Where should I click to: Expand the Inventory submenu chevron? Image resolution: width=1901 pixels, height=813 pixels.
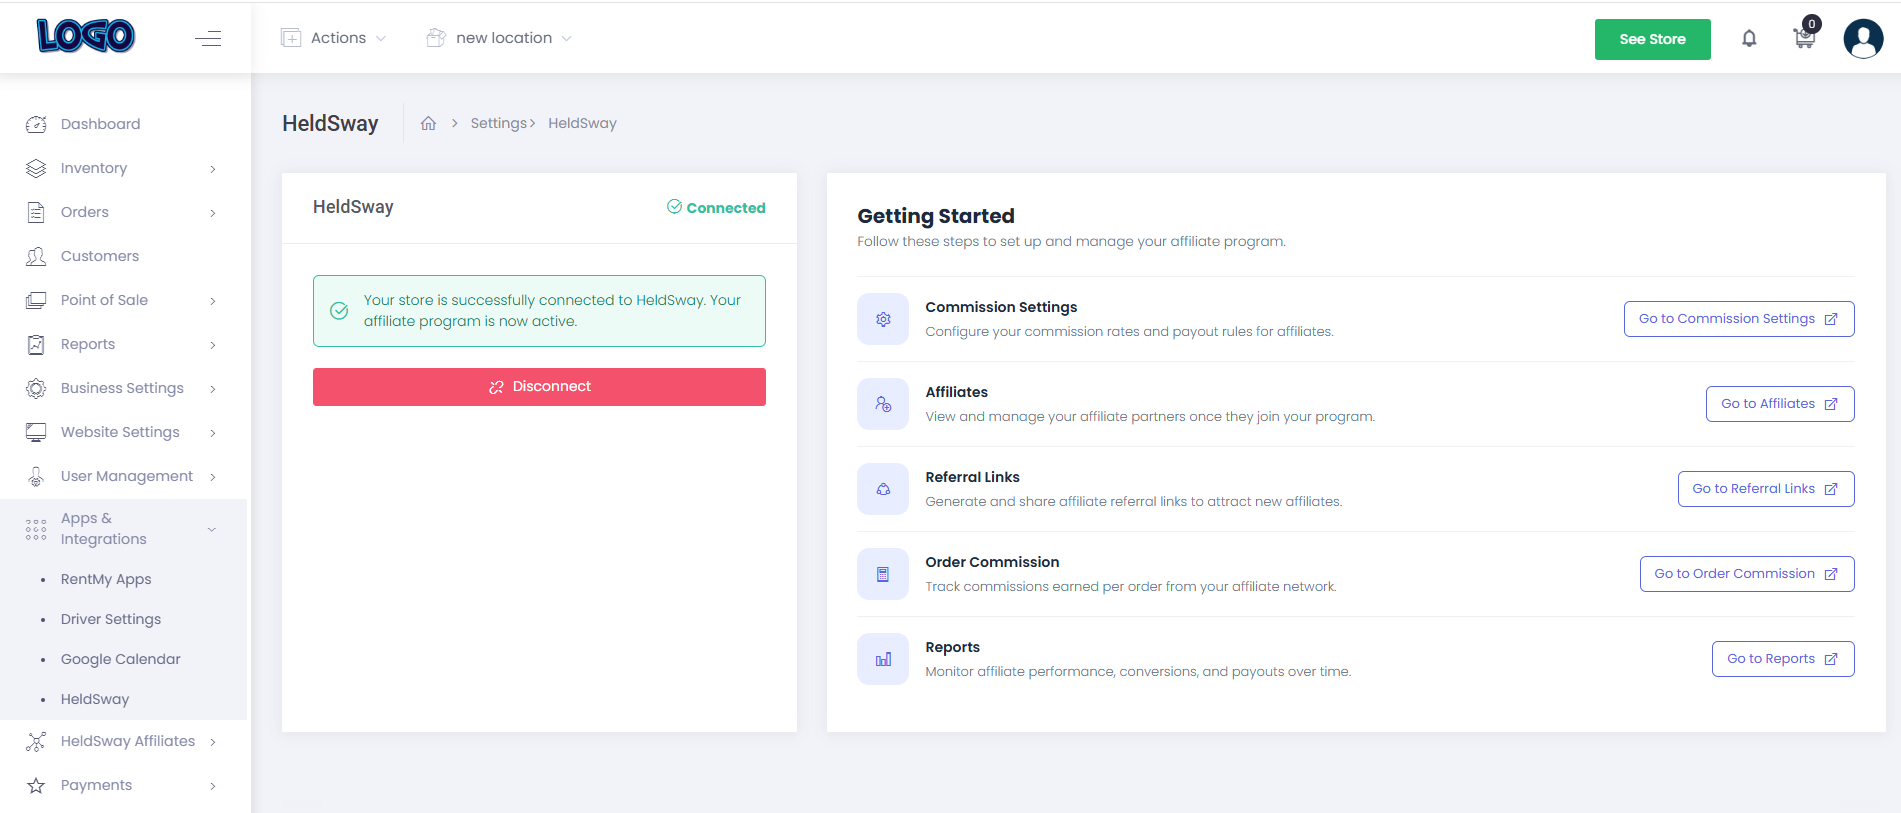click(213, 169)
